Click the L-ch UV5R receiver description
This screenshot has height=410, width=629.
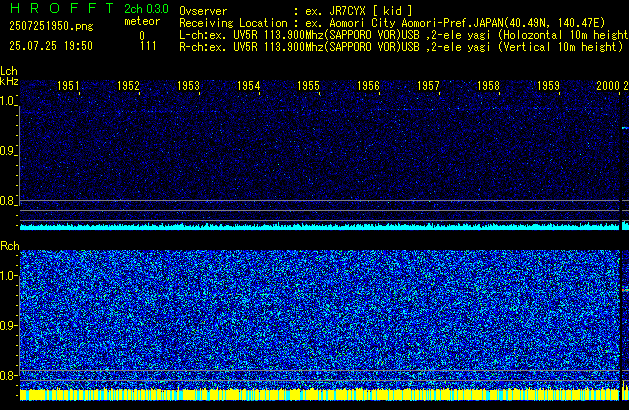[x=404, y=35]
